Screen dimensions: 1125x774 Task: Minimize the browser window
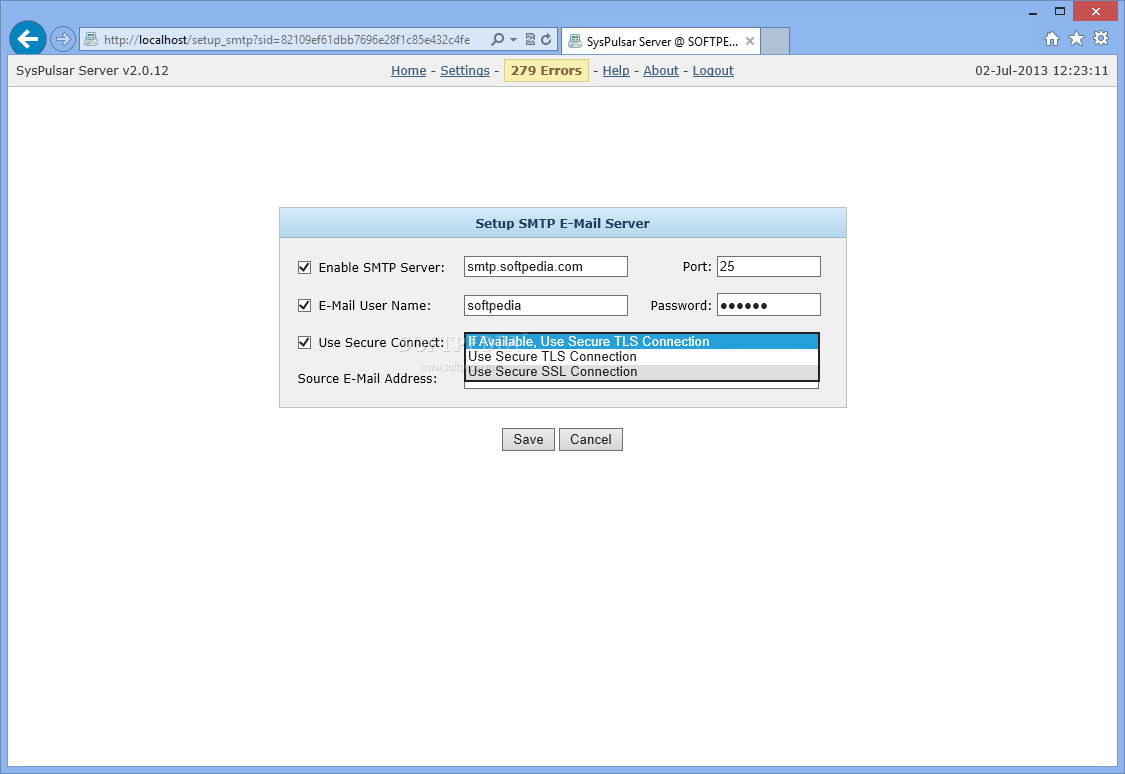(x=1032, y=12)
